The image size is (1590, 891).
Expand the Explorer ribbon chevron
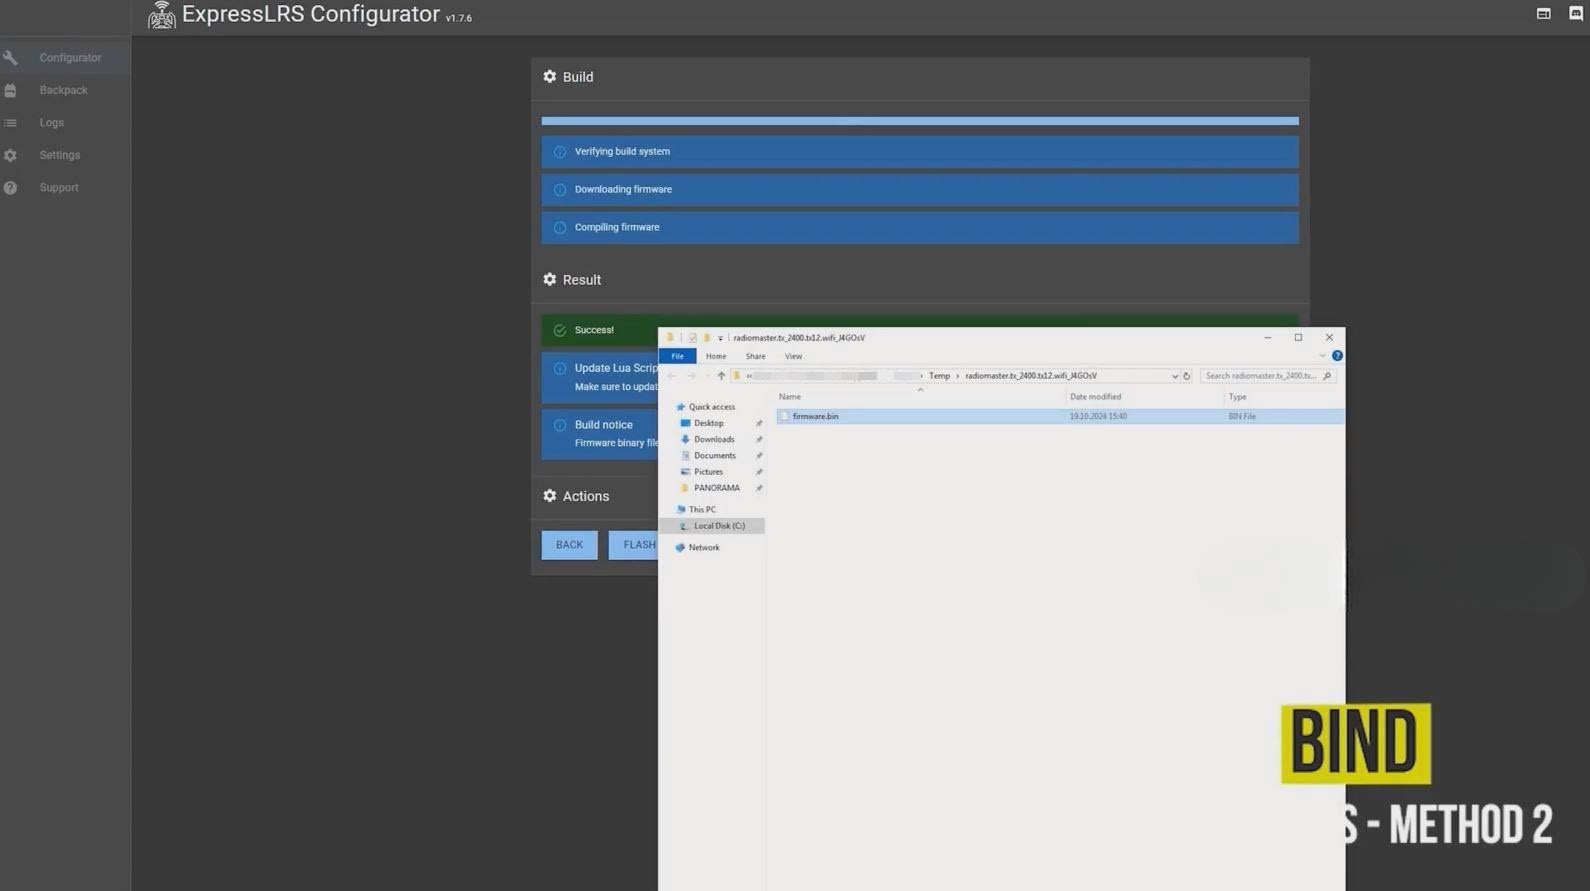pos(1322,356)
